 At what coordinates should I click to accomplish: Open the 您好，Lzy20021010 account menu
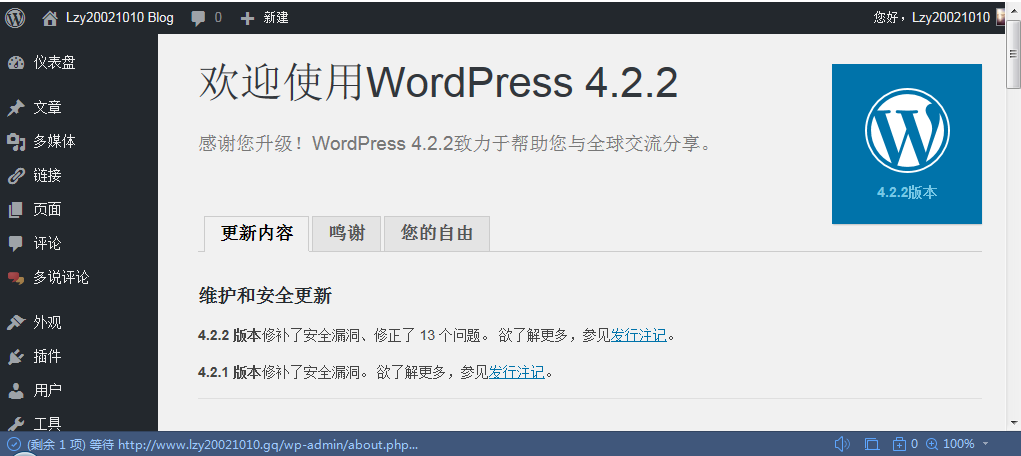click(x=931, y=18)
